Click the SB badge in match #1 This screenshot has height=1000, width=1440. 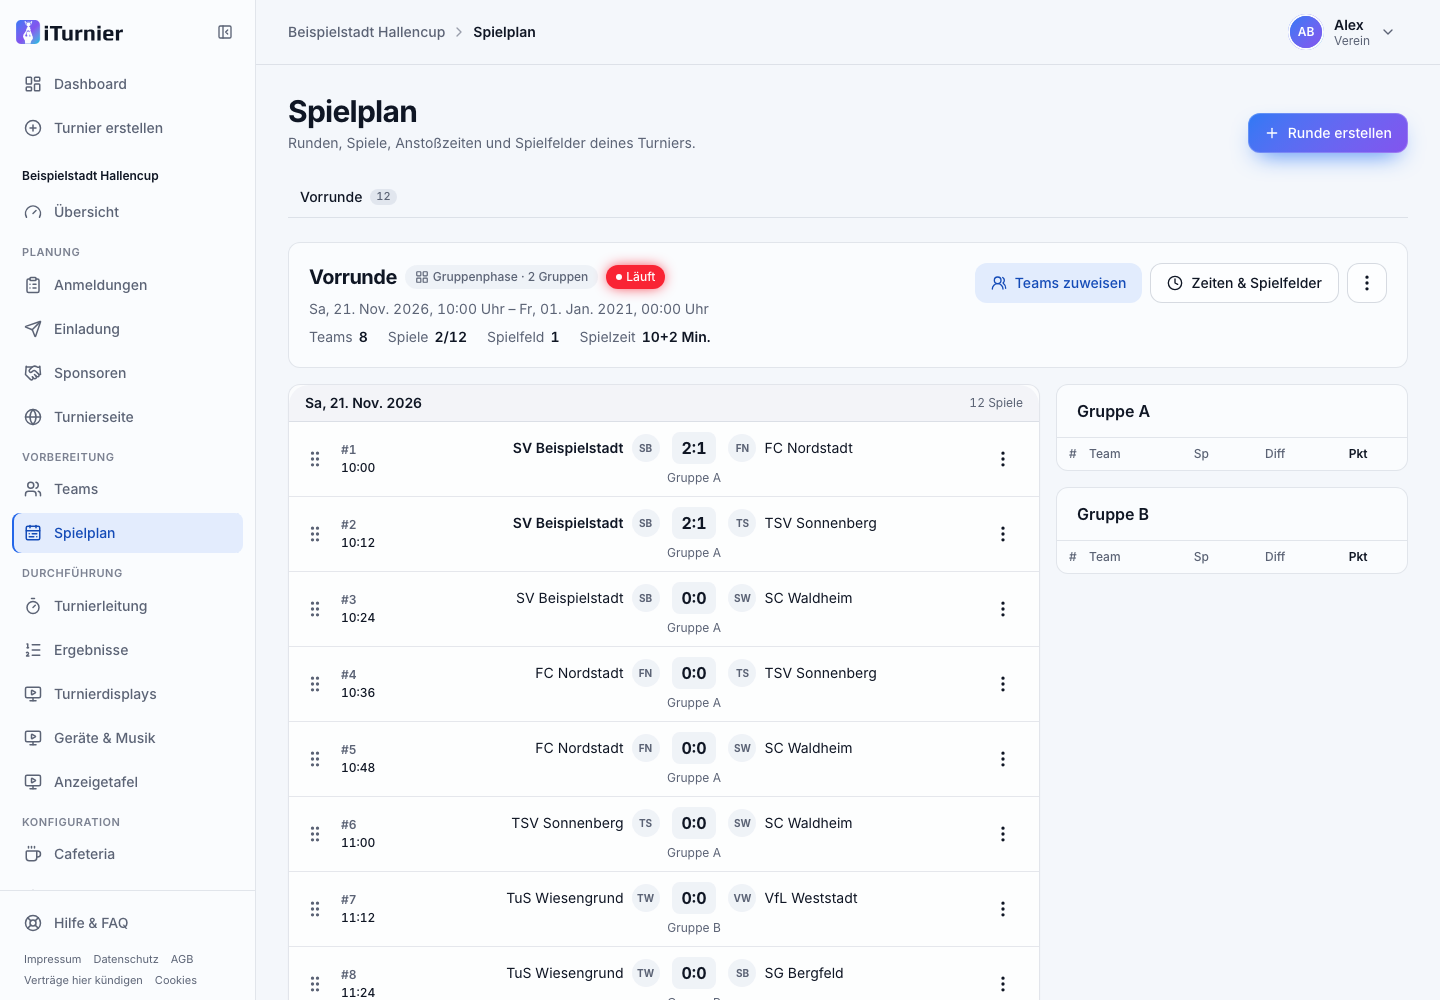[646, 448]
